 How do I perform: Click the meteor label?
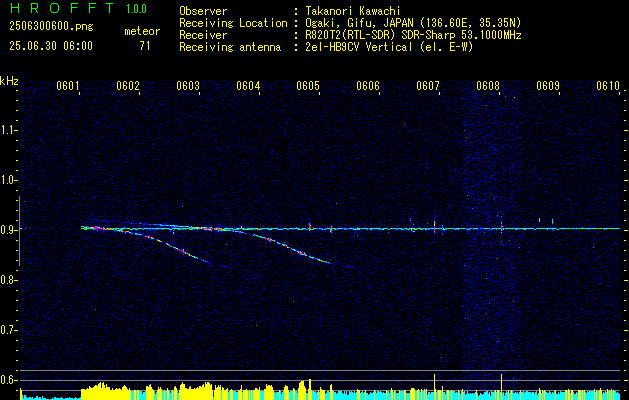point(142,31)
